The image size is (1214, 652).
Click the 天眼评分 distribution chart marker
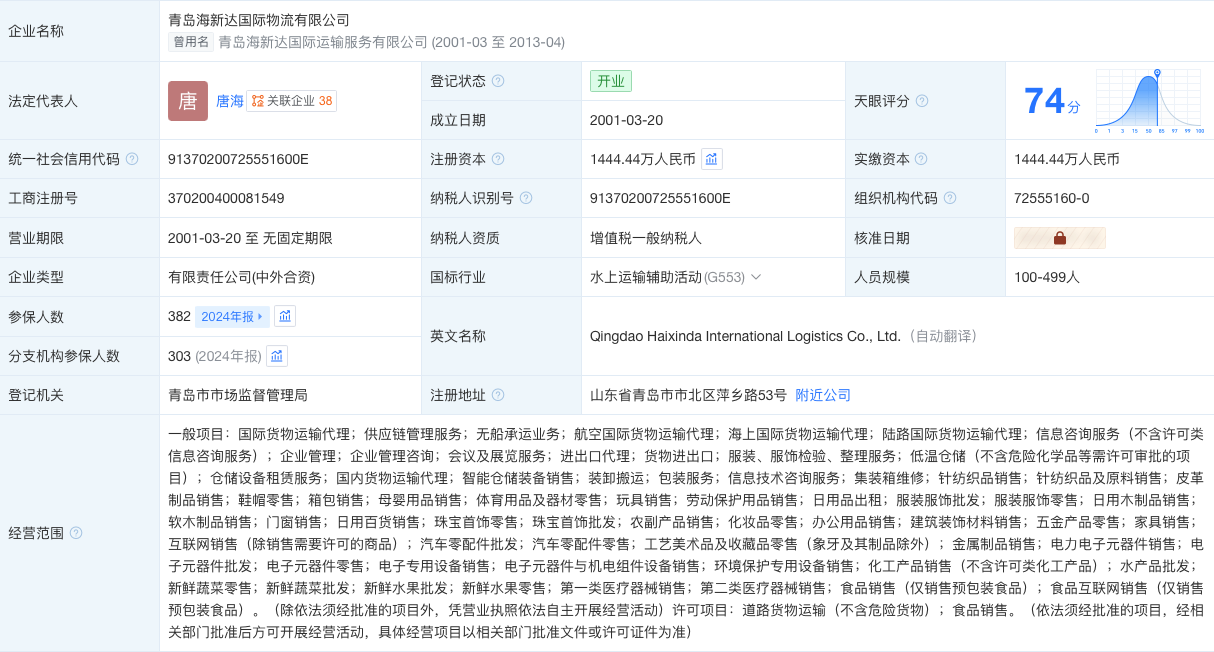coord(1157,72)
